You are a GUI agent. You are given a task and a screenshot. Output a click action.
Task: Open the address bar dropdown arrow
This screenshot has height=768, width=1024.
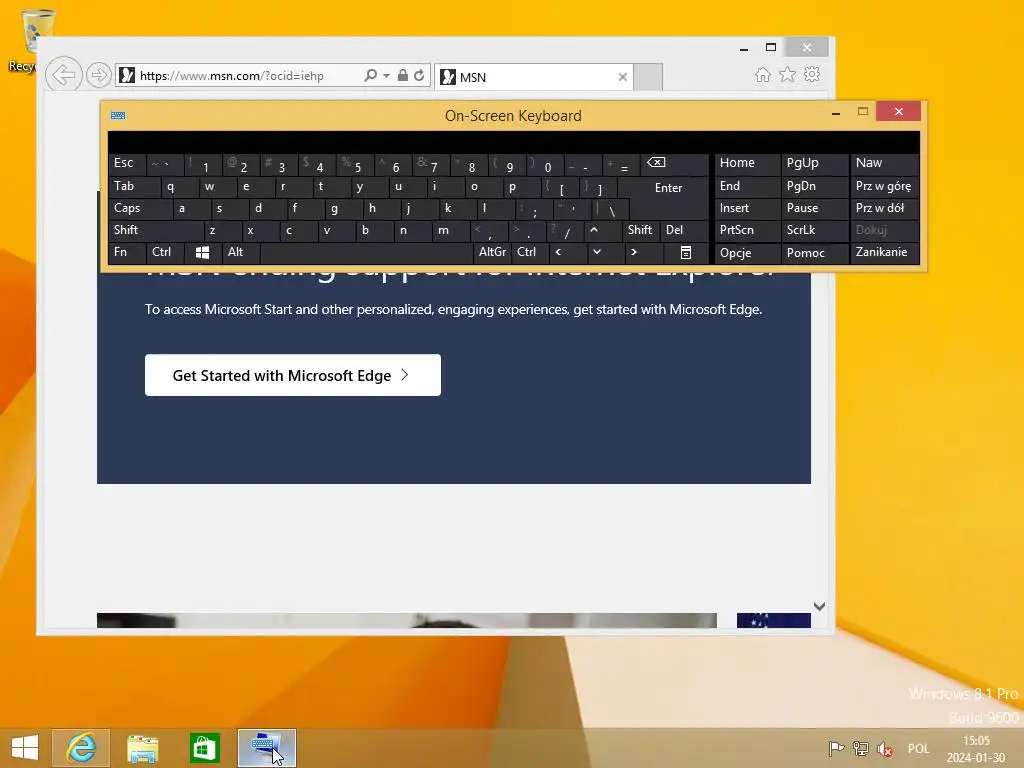(386, 76)
